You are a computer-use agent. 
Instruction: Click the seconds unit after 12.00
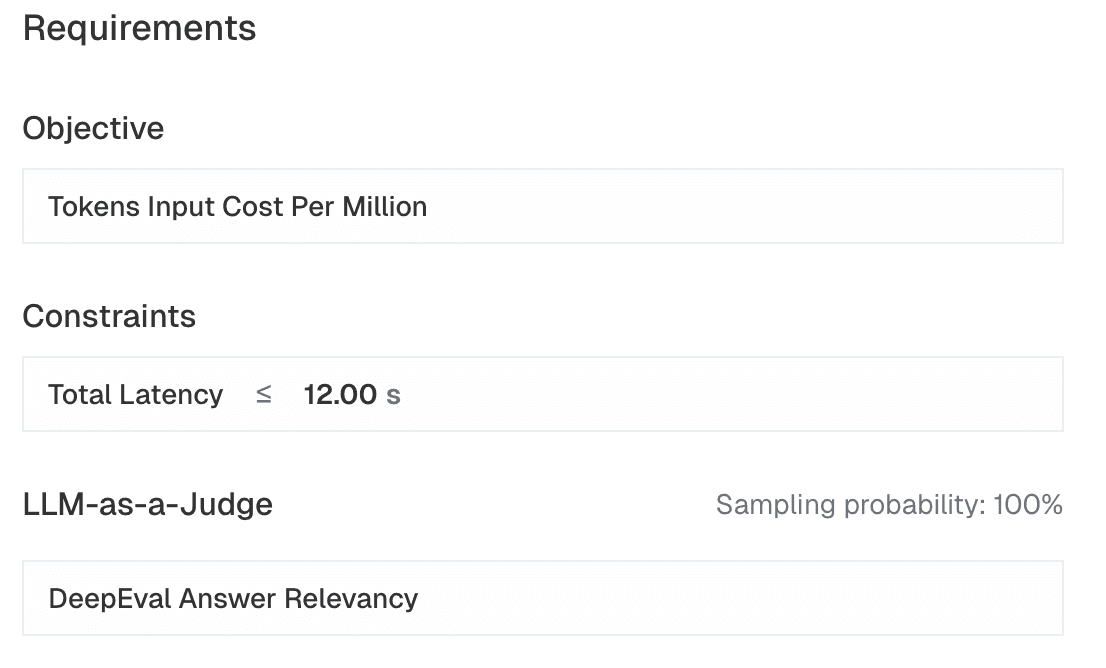tap(393, 394)
